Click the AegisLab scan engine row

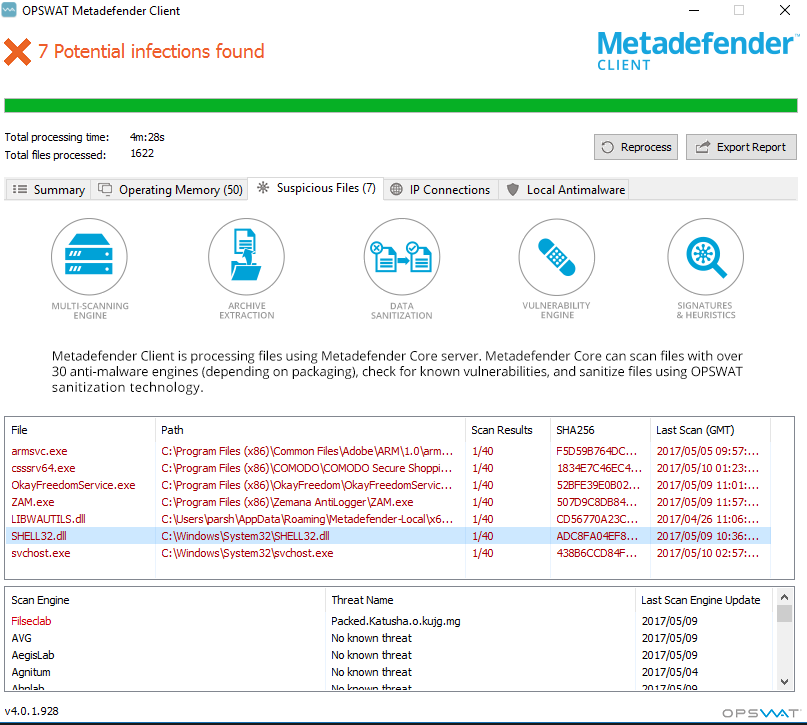390,655
